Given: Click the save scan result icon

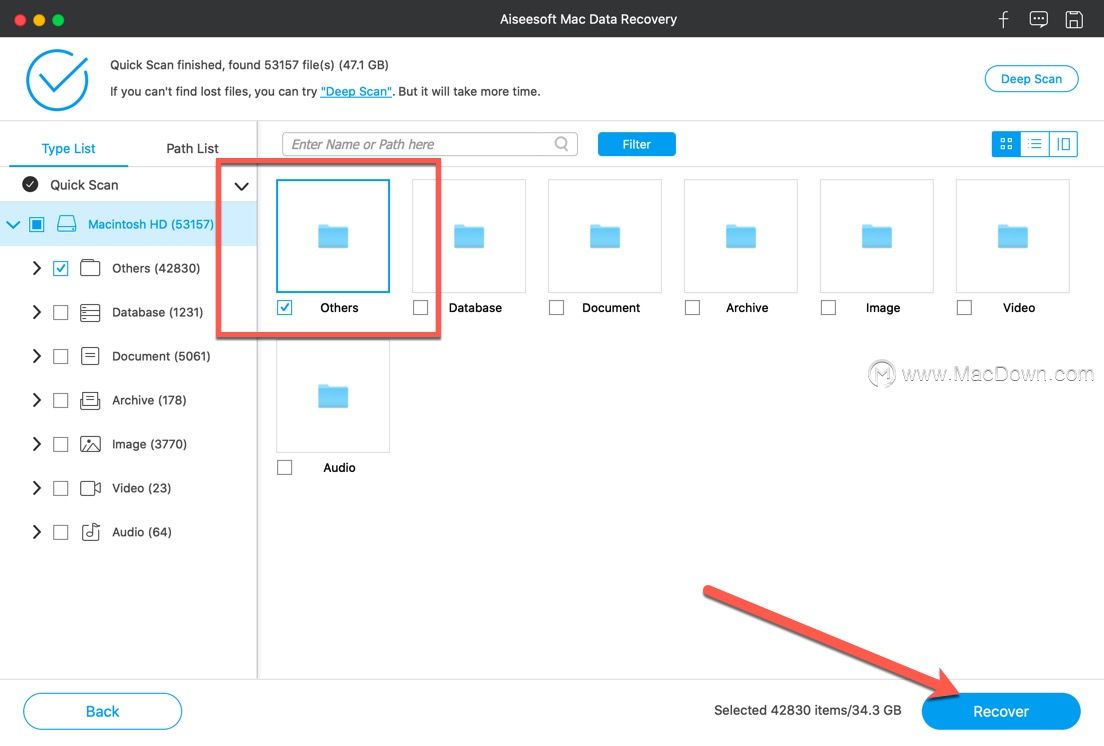Looking at the screenshot, I should point(1074,19).
